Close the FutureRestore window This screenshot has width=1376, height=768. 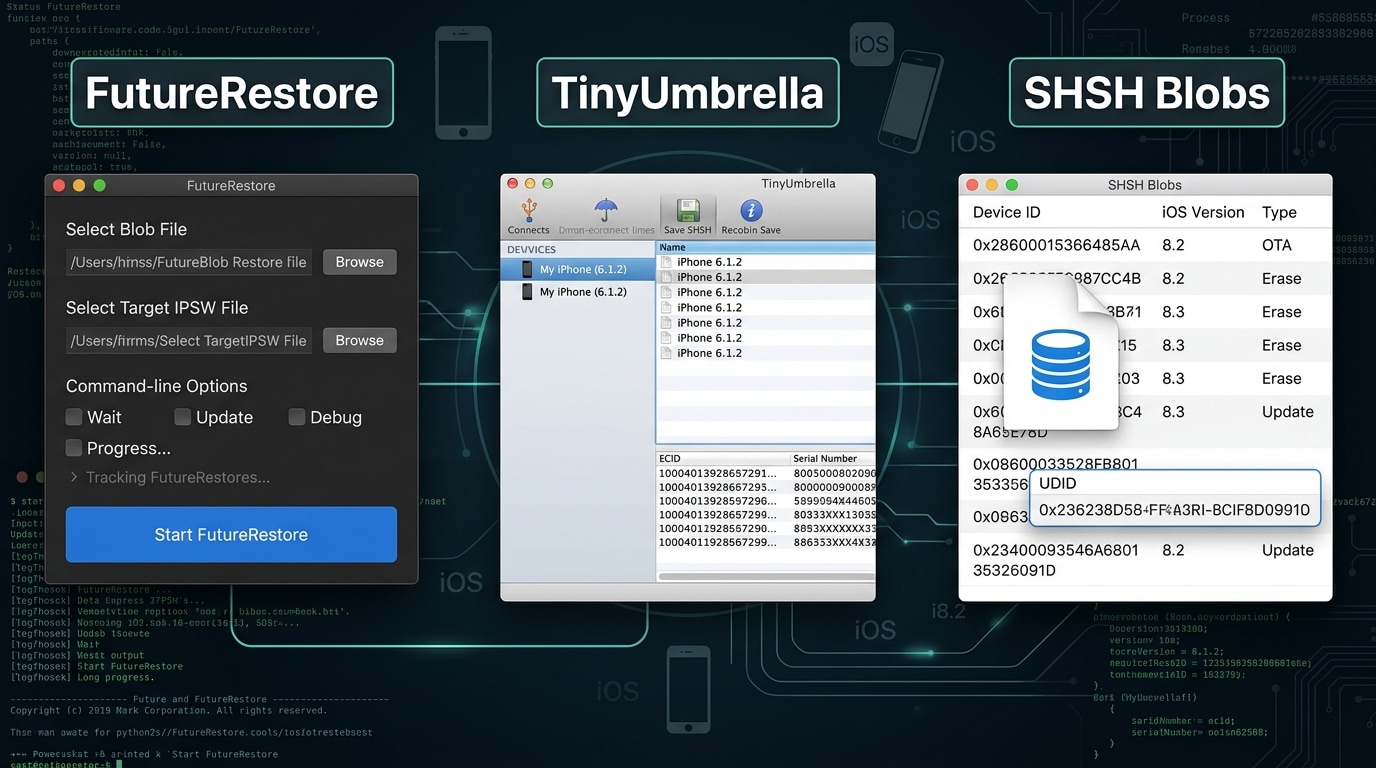pos(59,186)
